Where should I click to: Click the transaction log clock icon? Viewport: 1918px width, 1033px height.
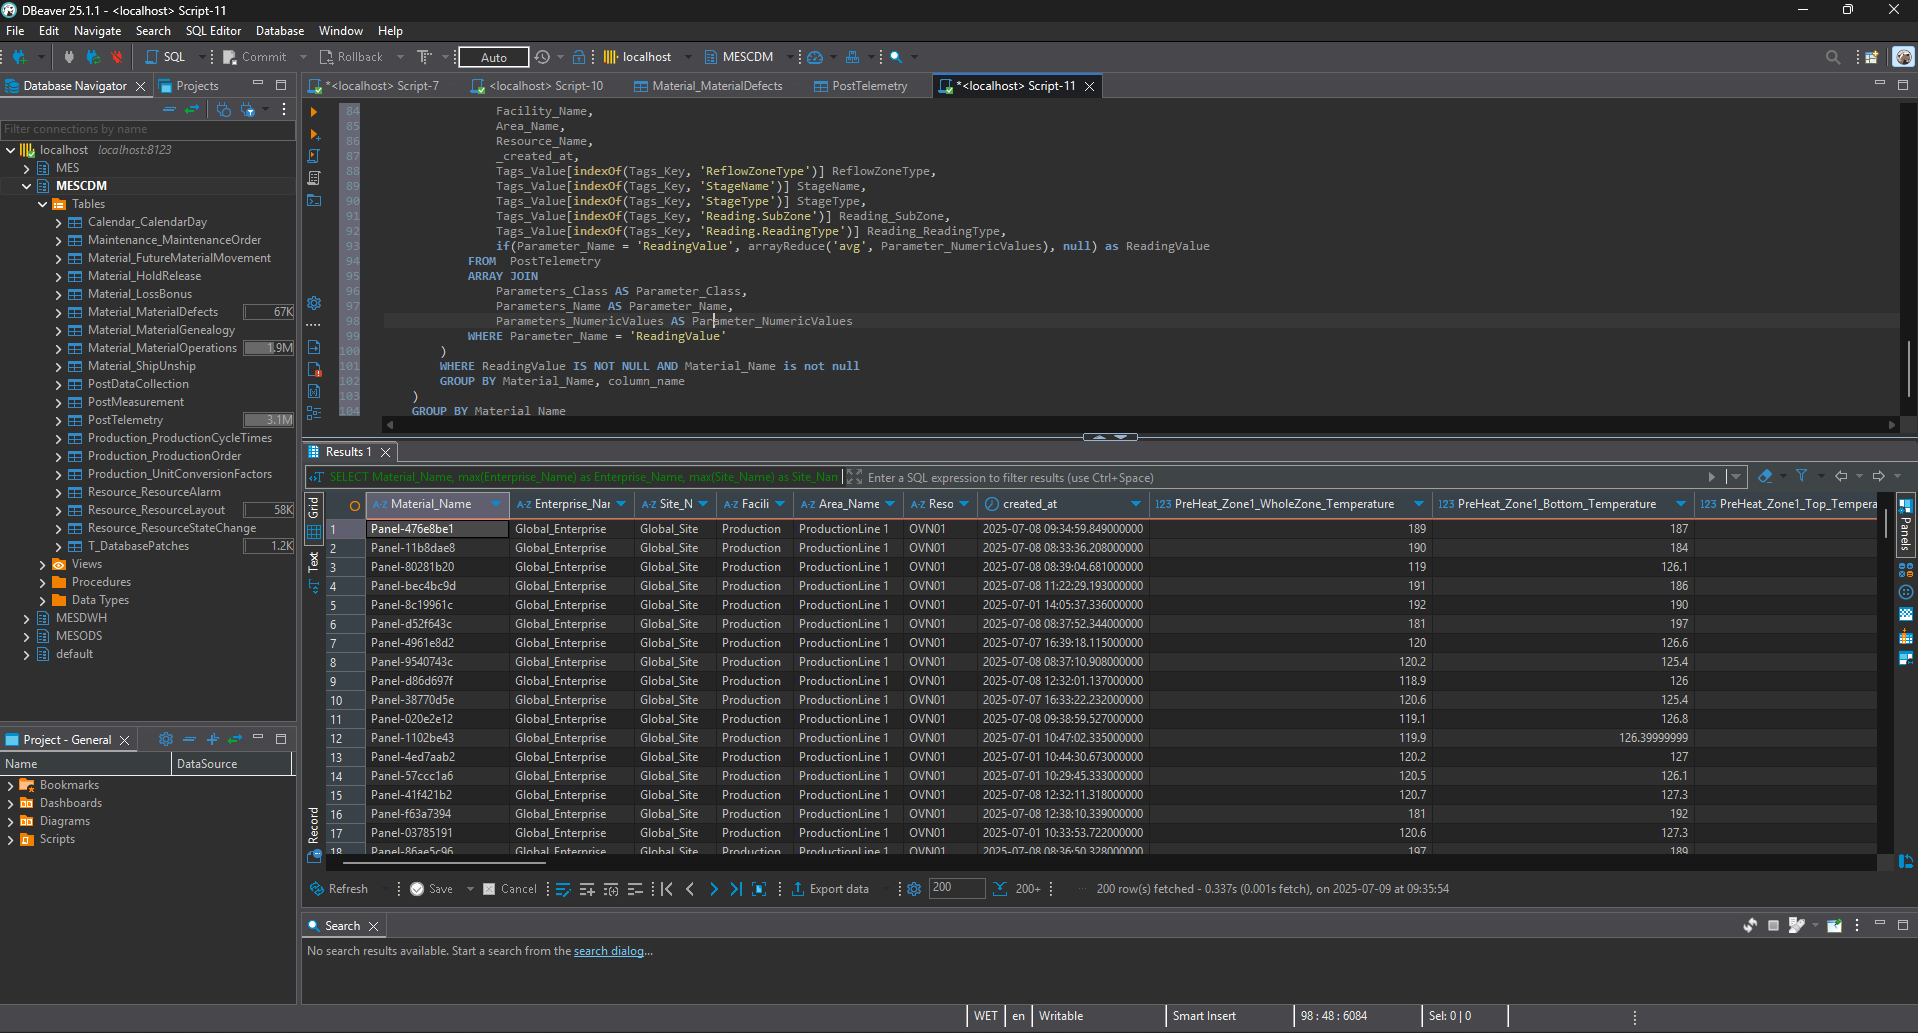[x=542, y=57]
